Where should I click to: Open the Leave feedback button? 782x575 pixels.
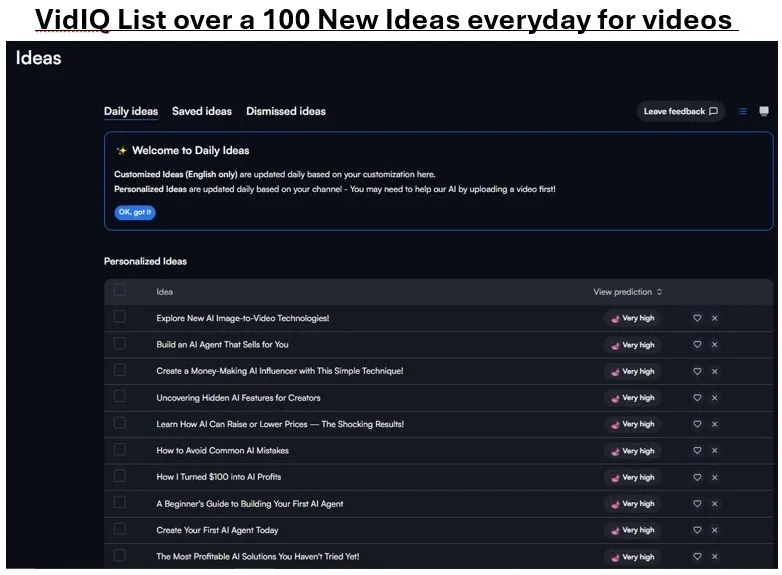[681, 111]
